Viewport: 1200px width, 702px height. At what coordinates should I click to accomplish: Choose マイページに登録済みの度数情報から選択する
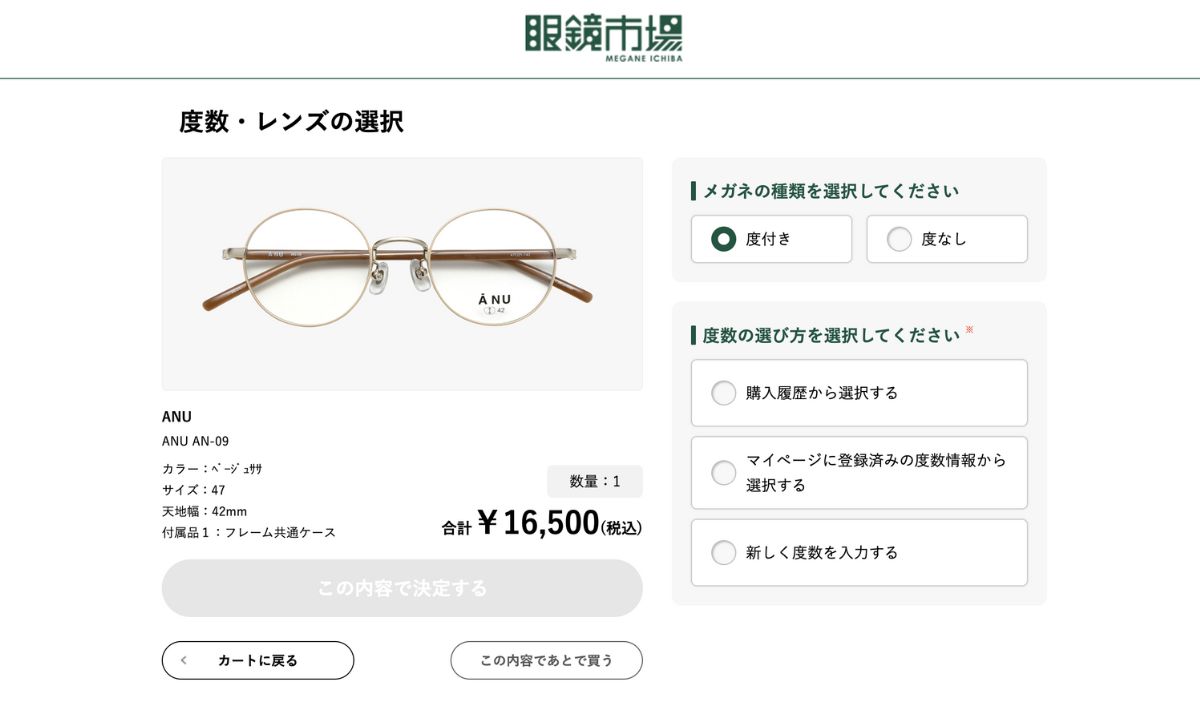724,473
